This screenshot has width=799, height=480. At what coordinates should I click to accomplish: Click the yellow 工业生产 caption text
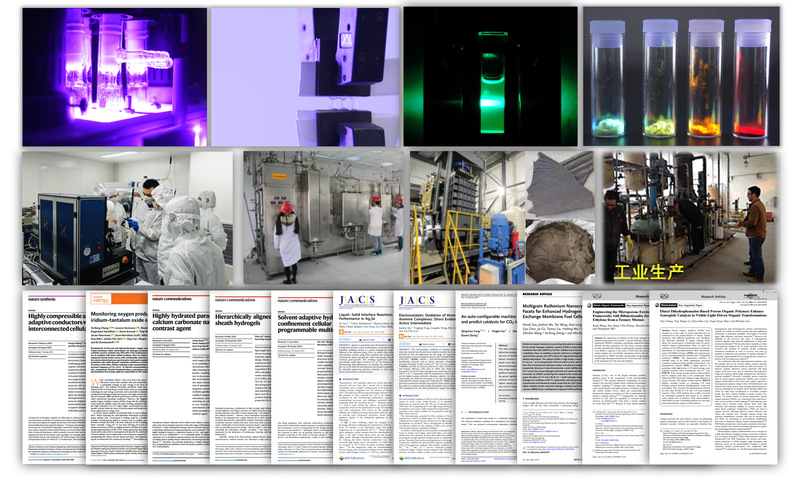click(653, 271)
